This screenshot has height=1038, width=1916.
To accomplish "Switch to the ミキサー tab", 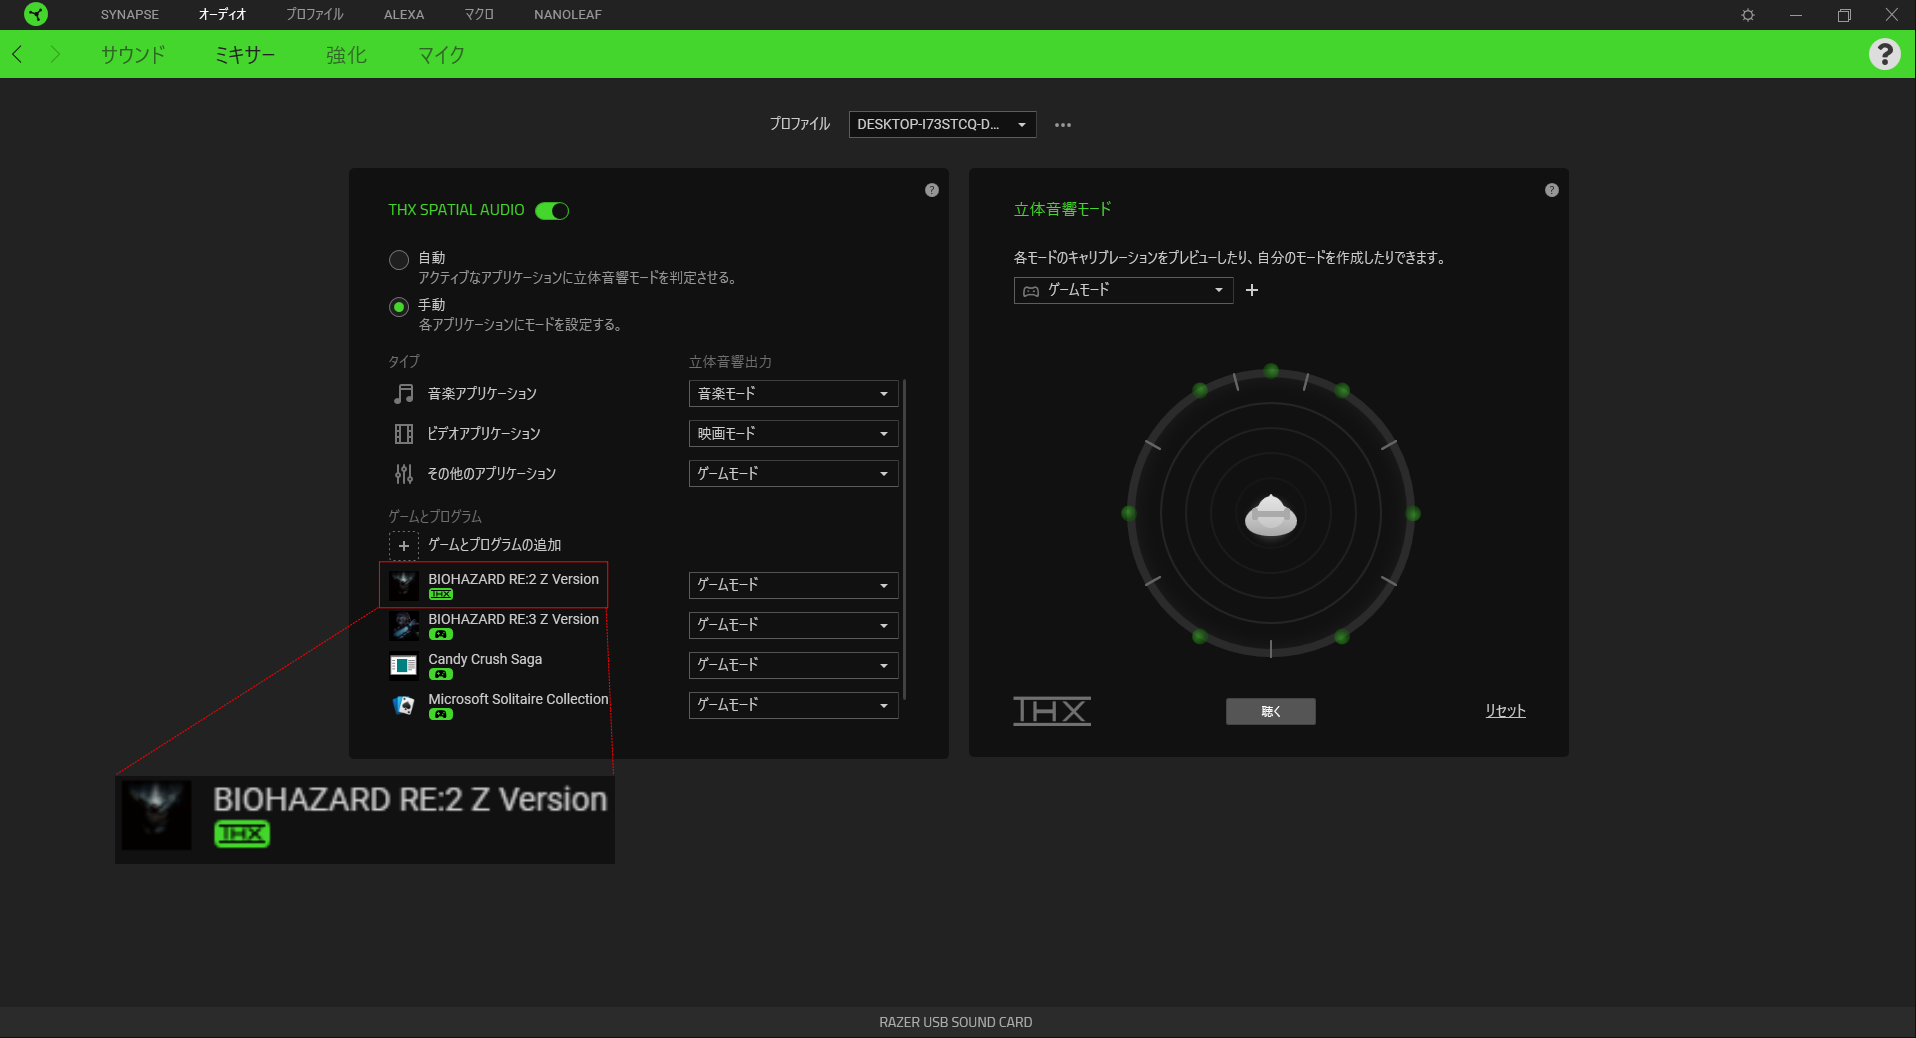I will [x=245, y=55].
